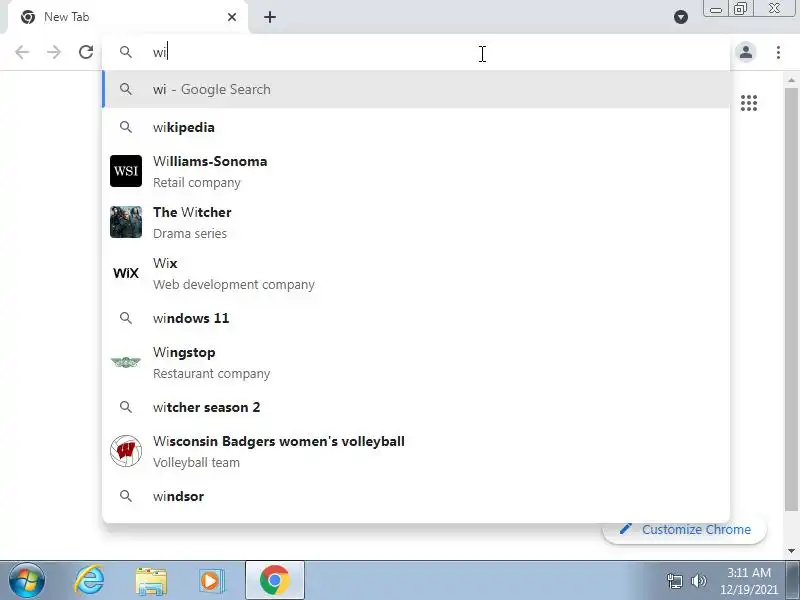Click the Wingstop logo icon
800x600 pixels.
pyautogui.click(x=126, y=362)
